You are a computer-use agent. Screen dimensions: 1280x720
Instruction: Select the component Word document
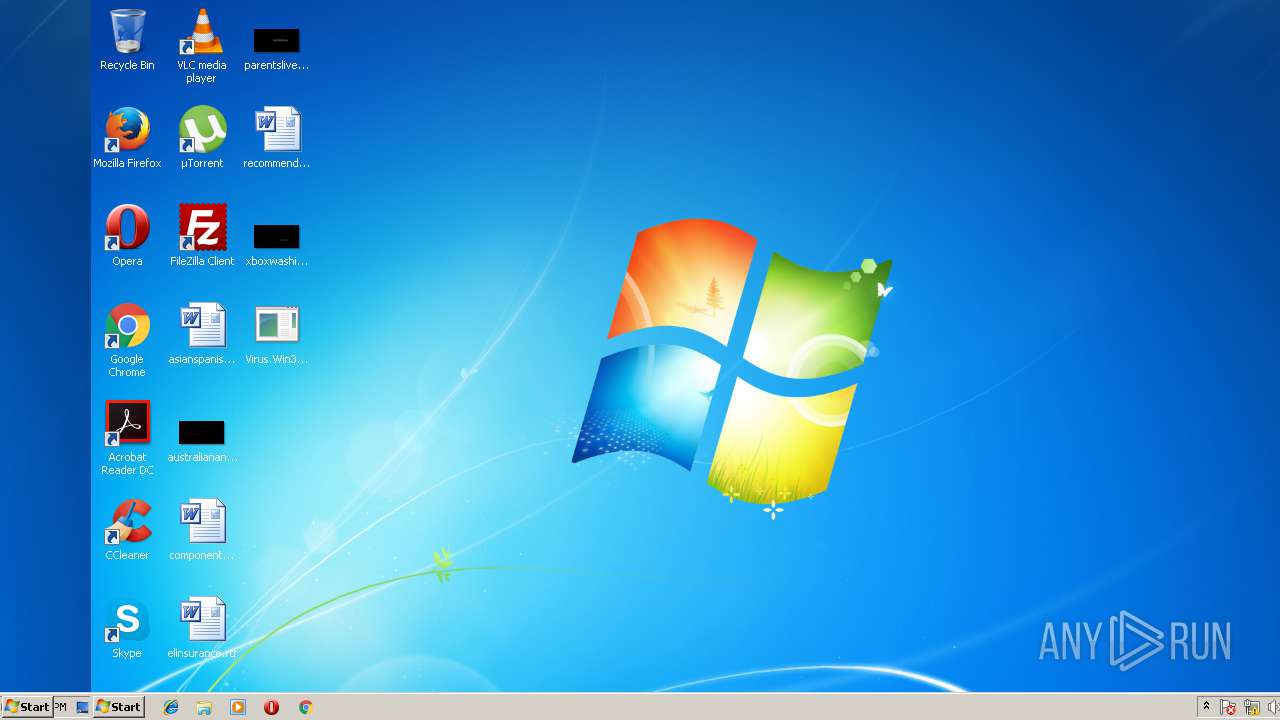click(x=202, y=530)
